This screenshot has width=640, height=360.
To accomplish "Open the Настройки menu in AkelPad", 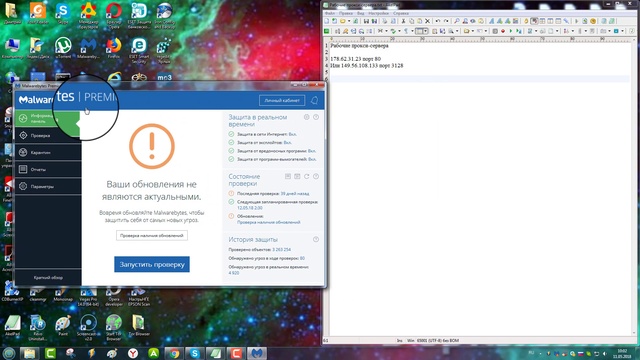I will (378, 13).
